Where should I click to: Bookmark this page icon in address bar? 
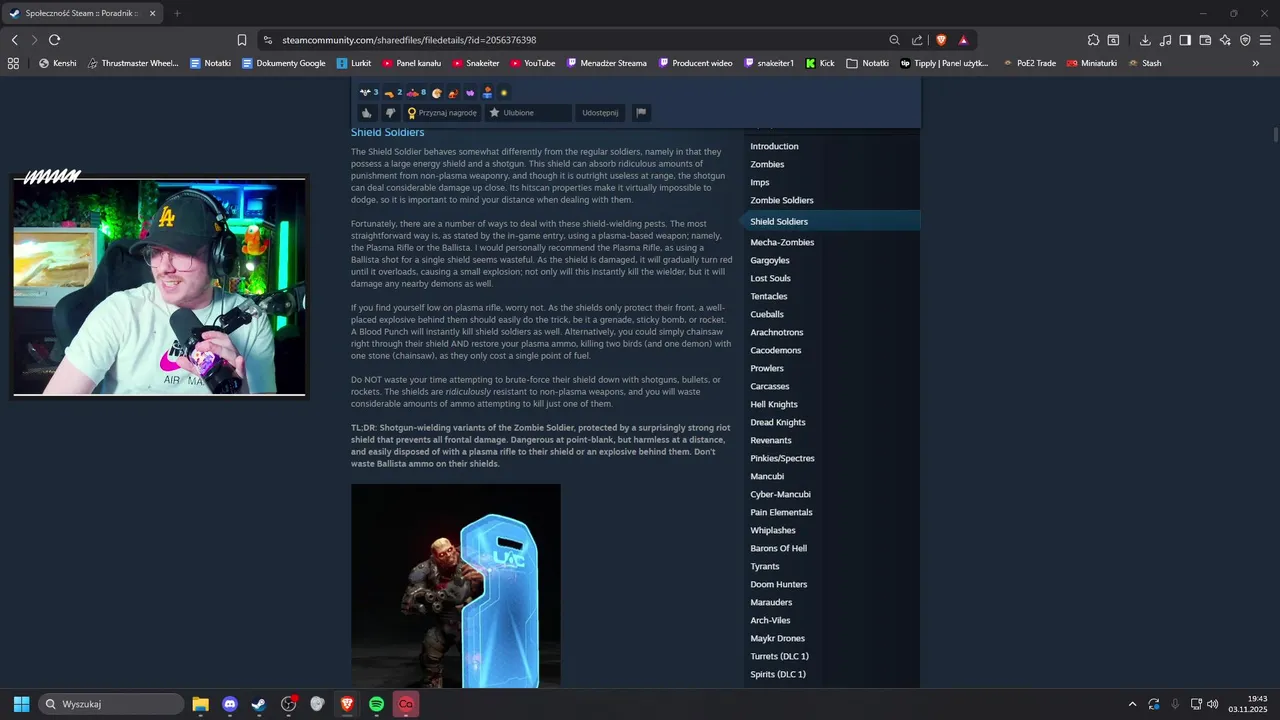click(x=242, y=40)
